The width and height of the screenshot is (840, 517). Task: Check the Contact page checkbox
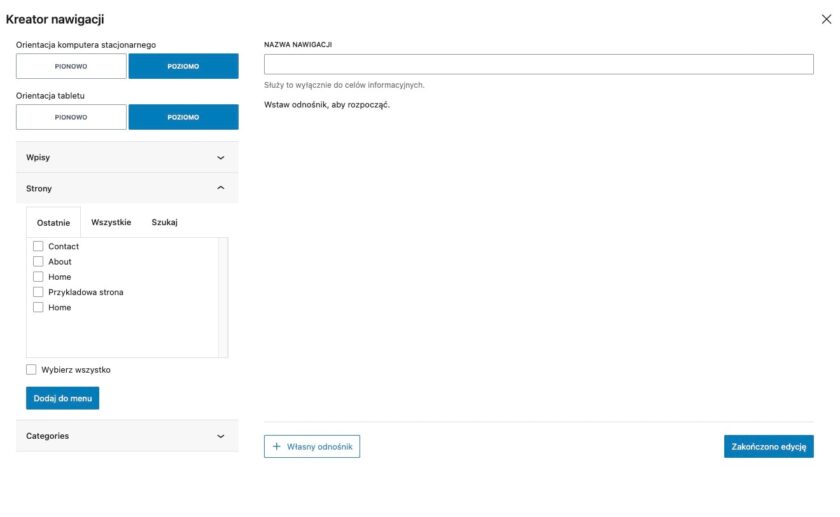coord(38,246)
